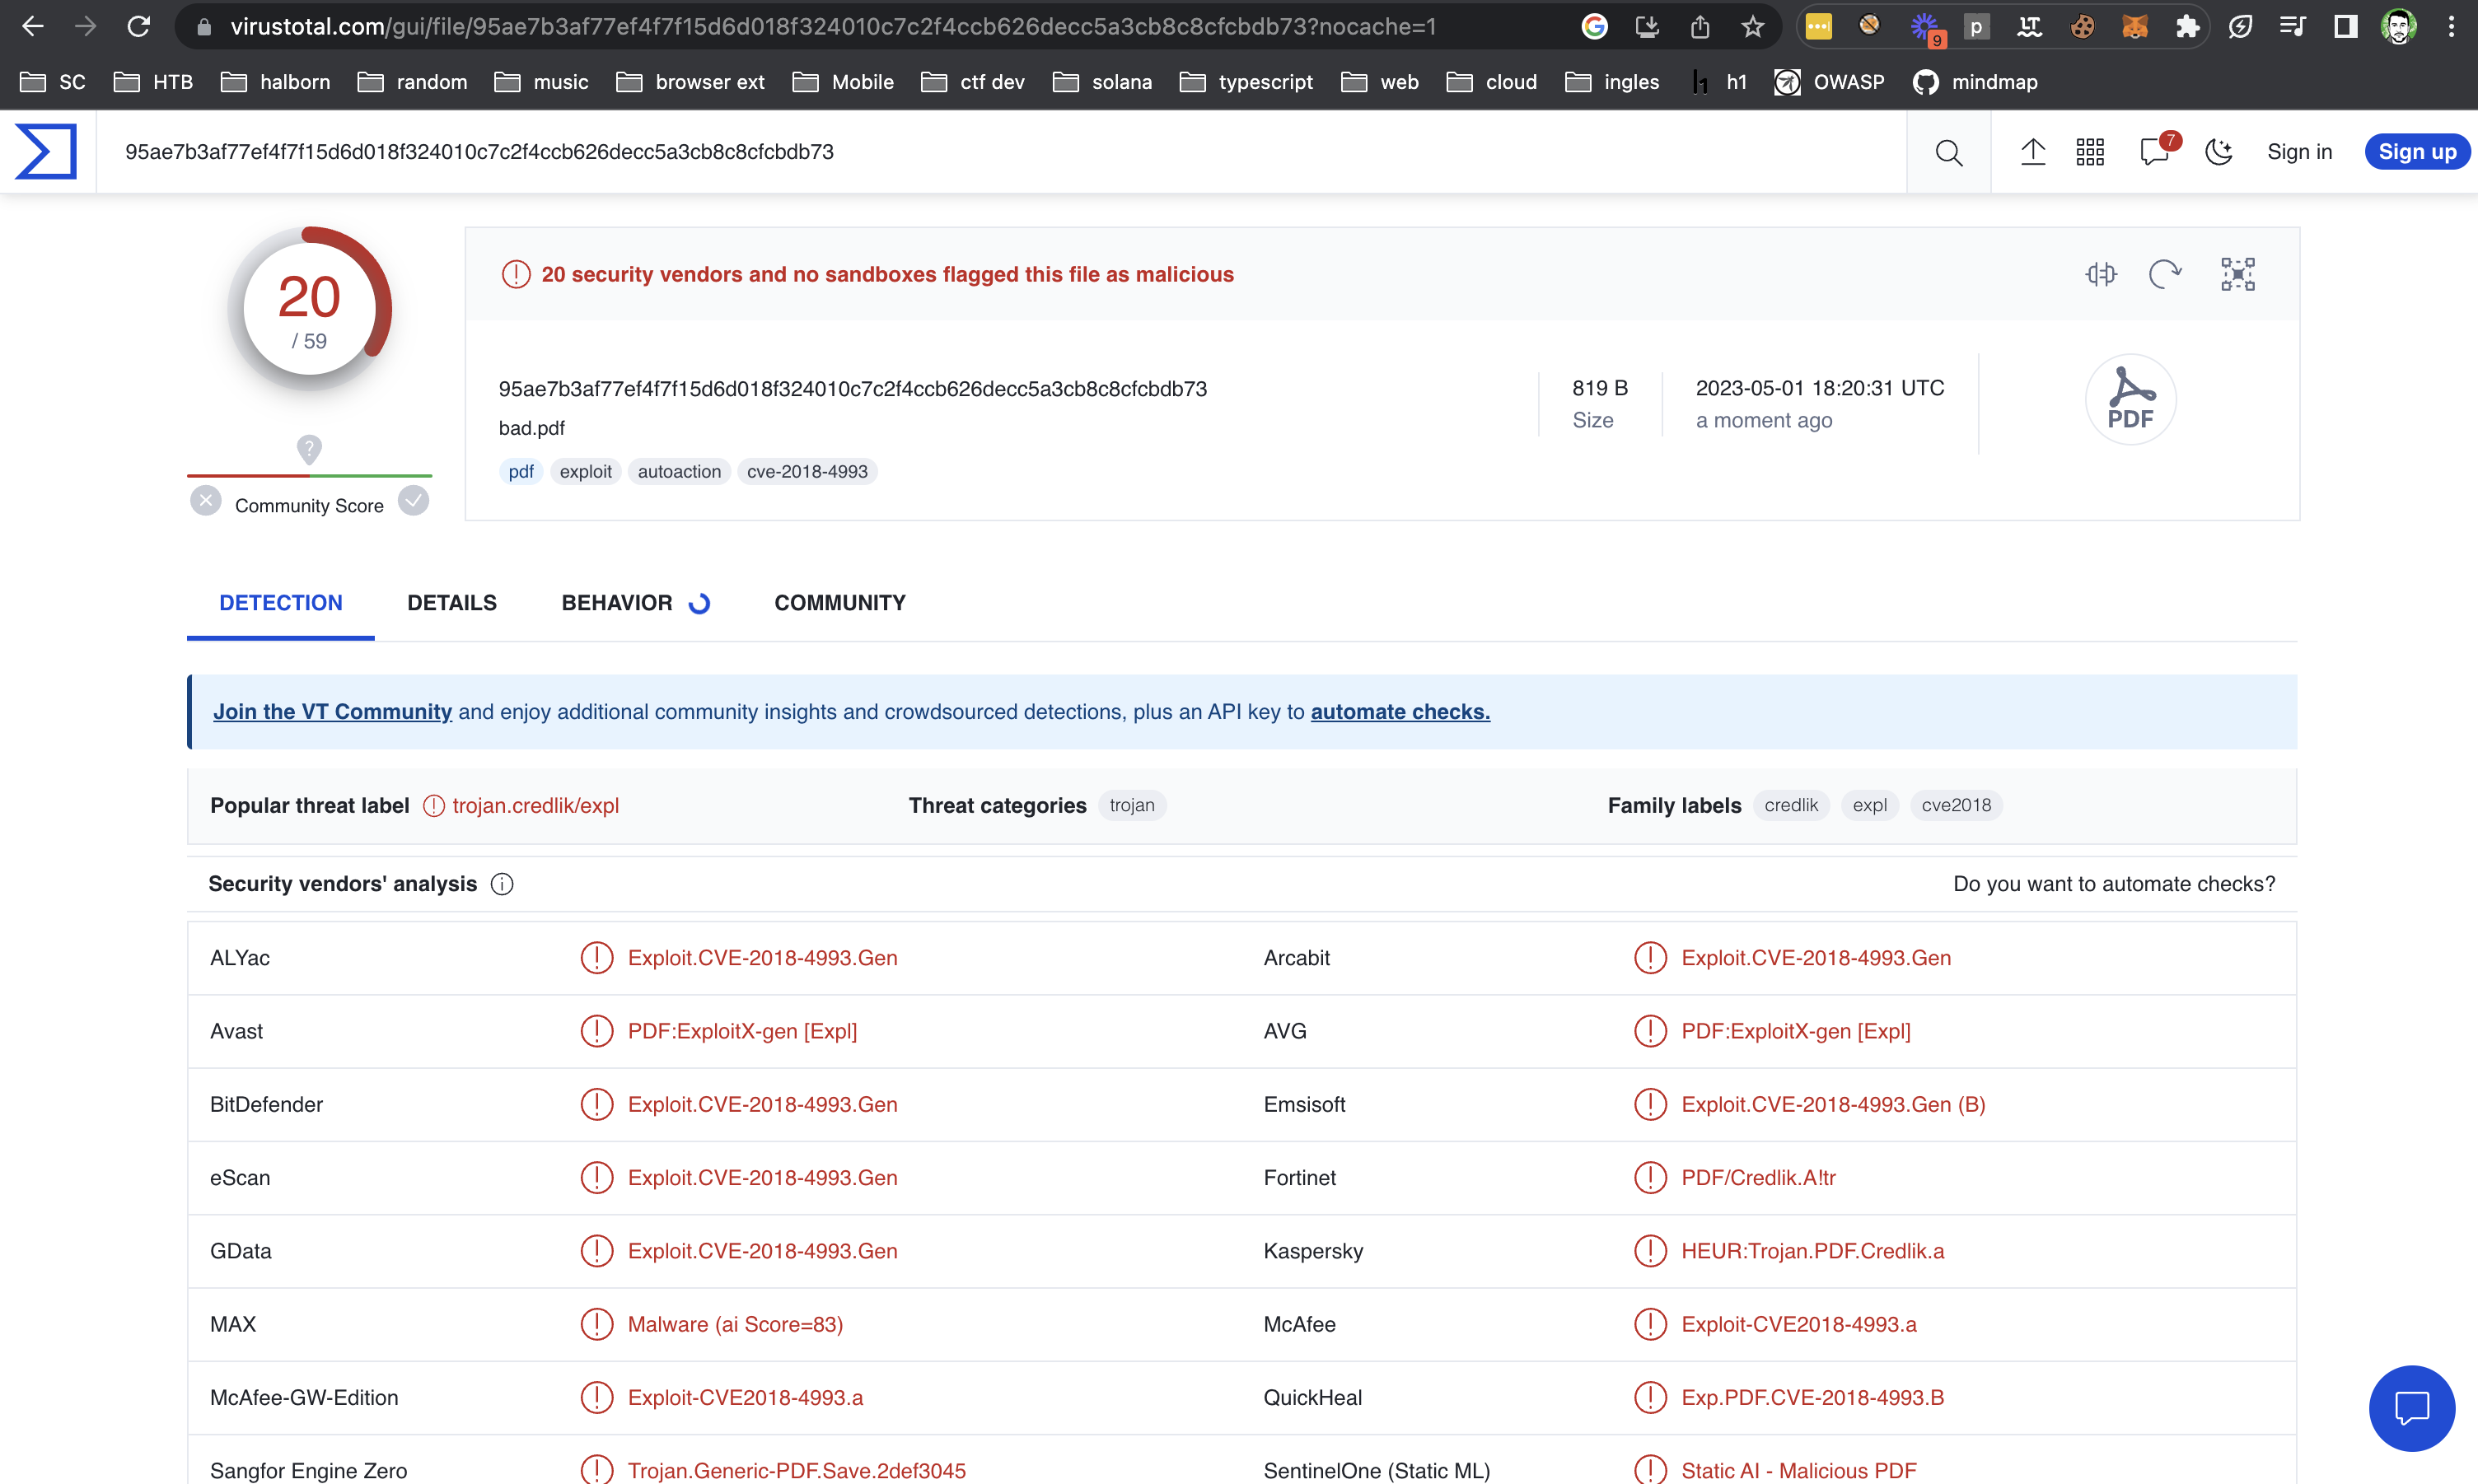Toggle the browser side panel icon
2478x1484 pixels.
point(2345,26)
